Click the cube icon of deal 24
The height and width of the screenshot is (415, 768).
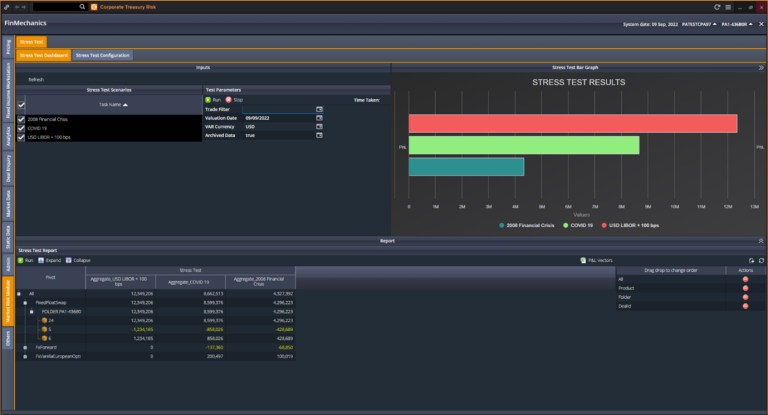pyautogui.click(x=44, y=320)
